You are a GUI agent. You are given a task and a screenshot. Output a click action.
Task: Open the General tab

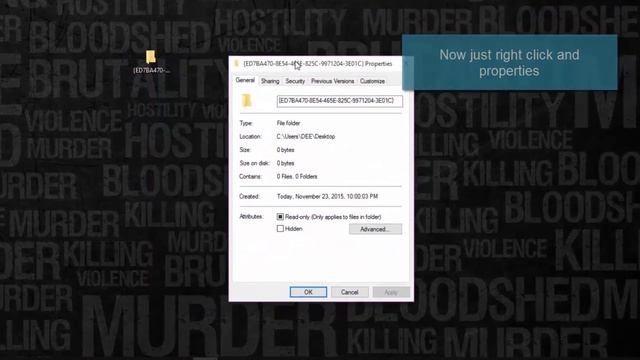pos(245,80)
